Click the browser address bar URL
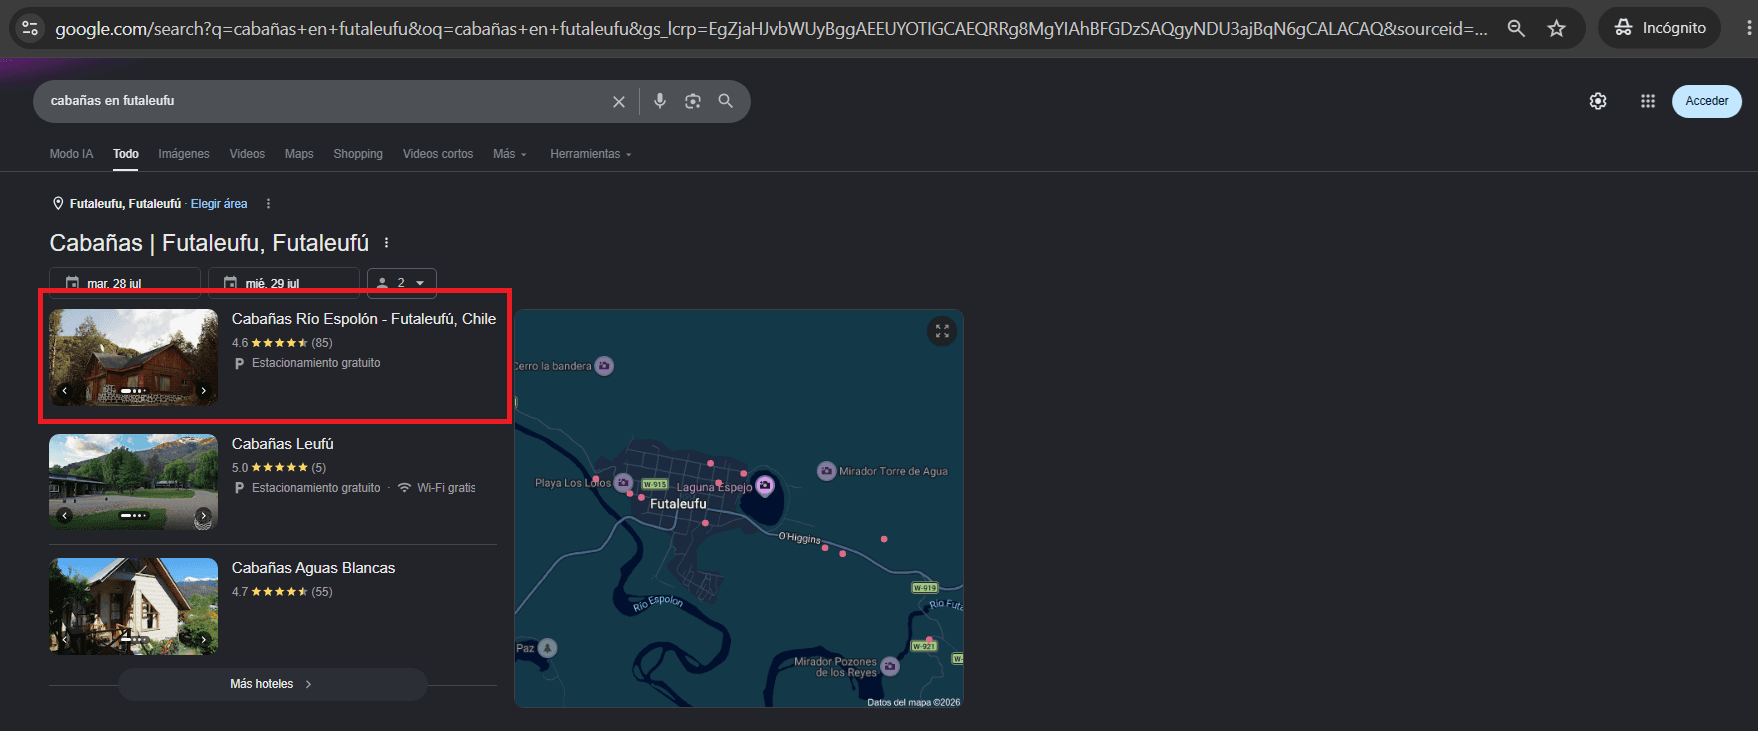 (x=770, y=29)
